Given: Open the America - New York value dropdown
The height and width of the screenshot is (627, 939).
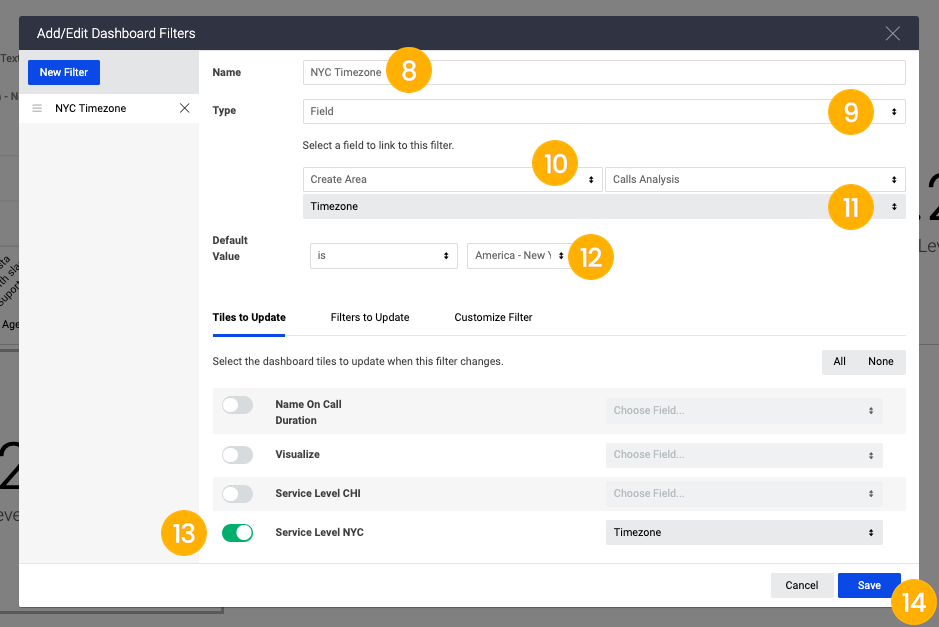Looking at the screenshot, I should click(x=519, y=256).
